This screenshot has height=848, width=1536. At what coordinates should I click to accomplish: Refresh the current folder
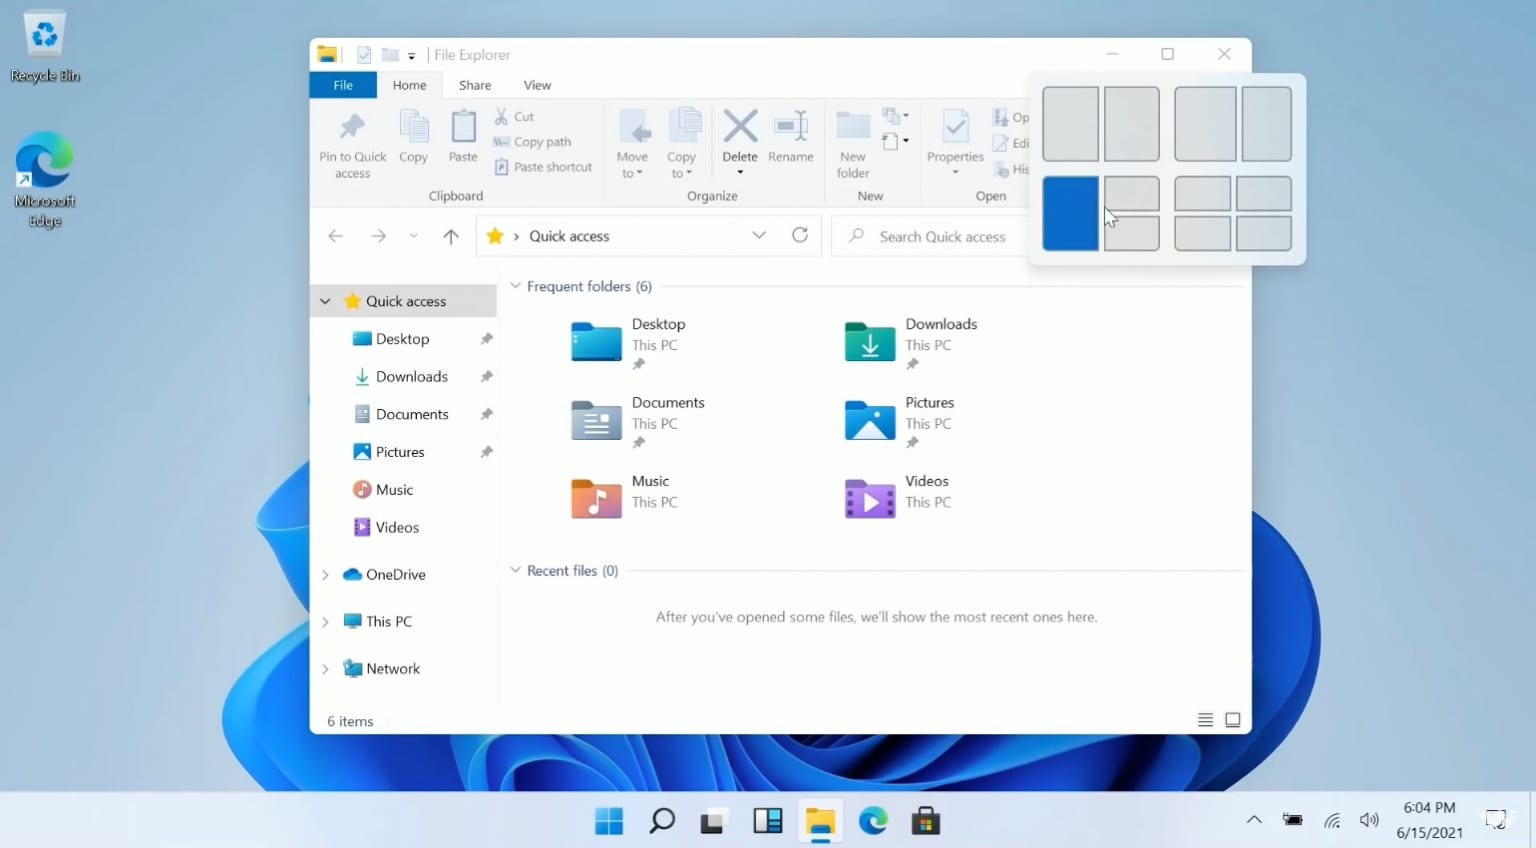pyautogui.click(x=799, y=235)
